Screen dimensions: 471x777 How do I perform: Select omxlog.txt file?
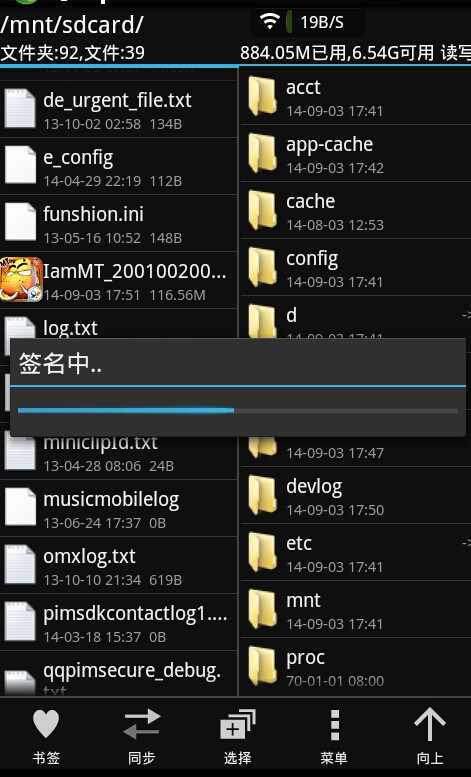point(118,565)
